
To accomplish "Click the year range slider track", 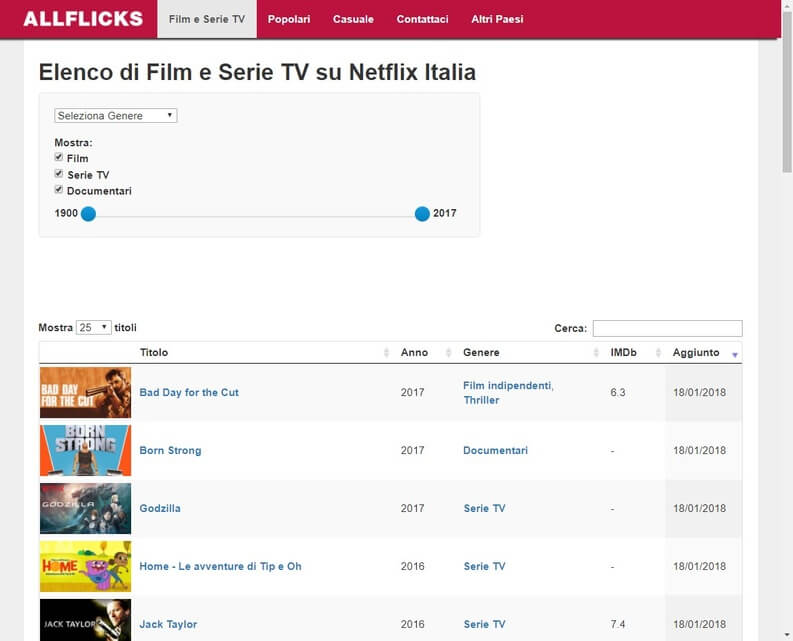I will [x=255, y=216].
